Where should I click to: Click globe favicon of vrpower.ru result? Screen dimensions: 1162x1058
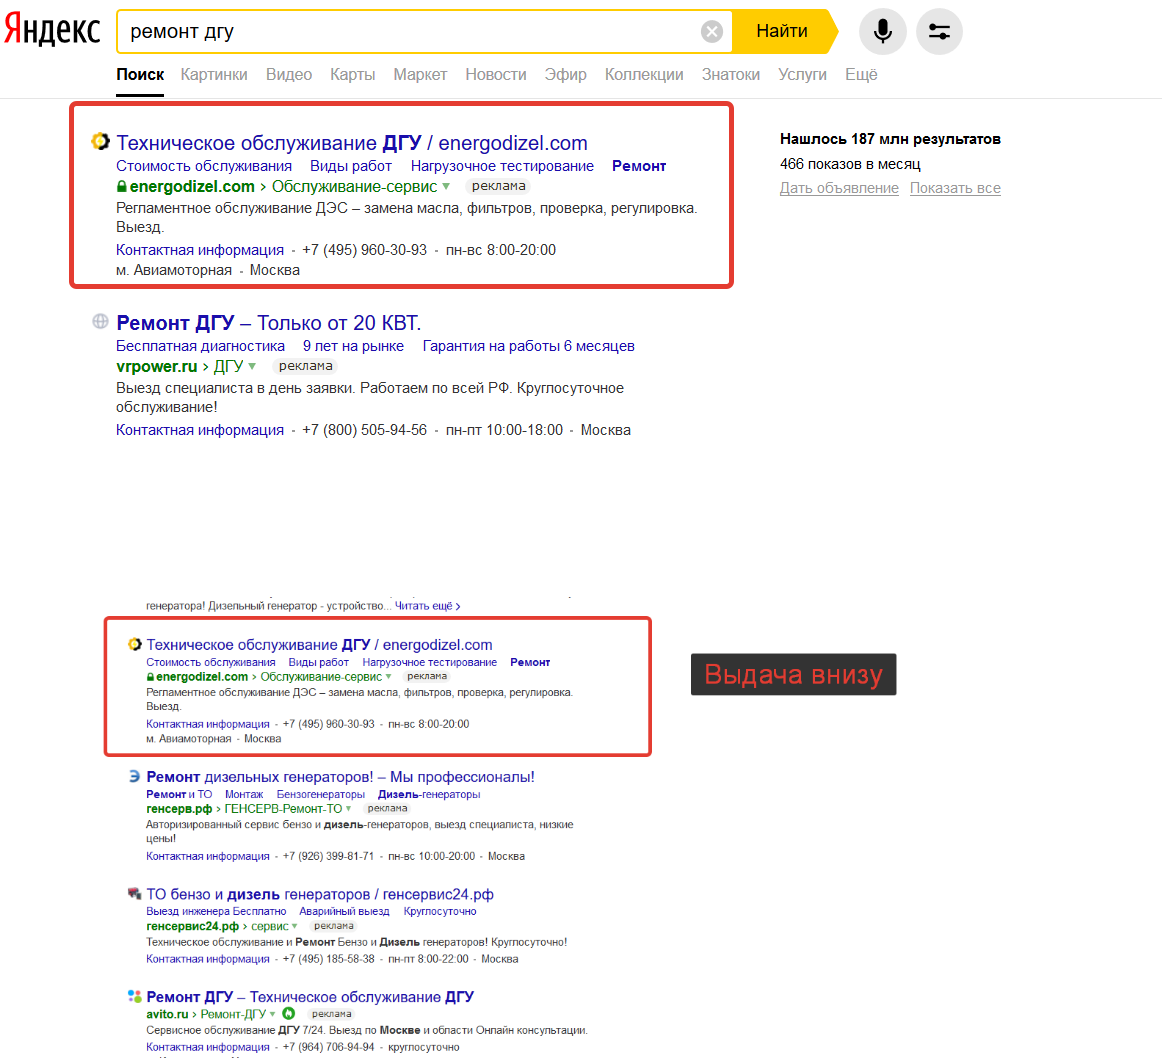(x=100, y=321)
